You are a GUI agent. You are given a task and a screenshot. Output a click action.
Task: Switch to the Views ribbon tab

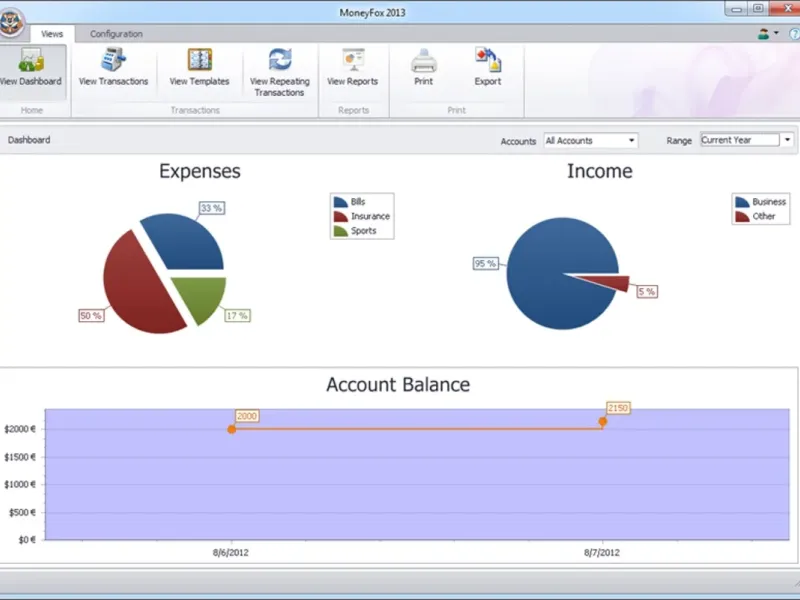tap(52, 34)
